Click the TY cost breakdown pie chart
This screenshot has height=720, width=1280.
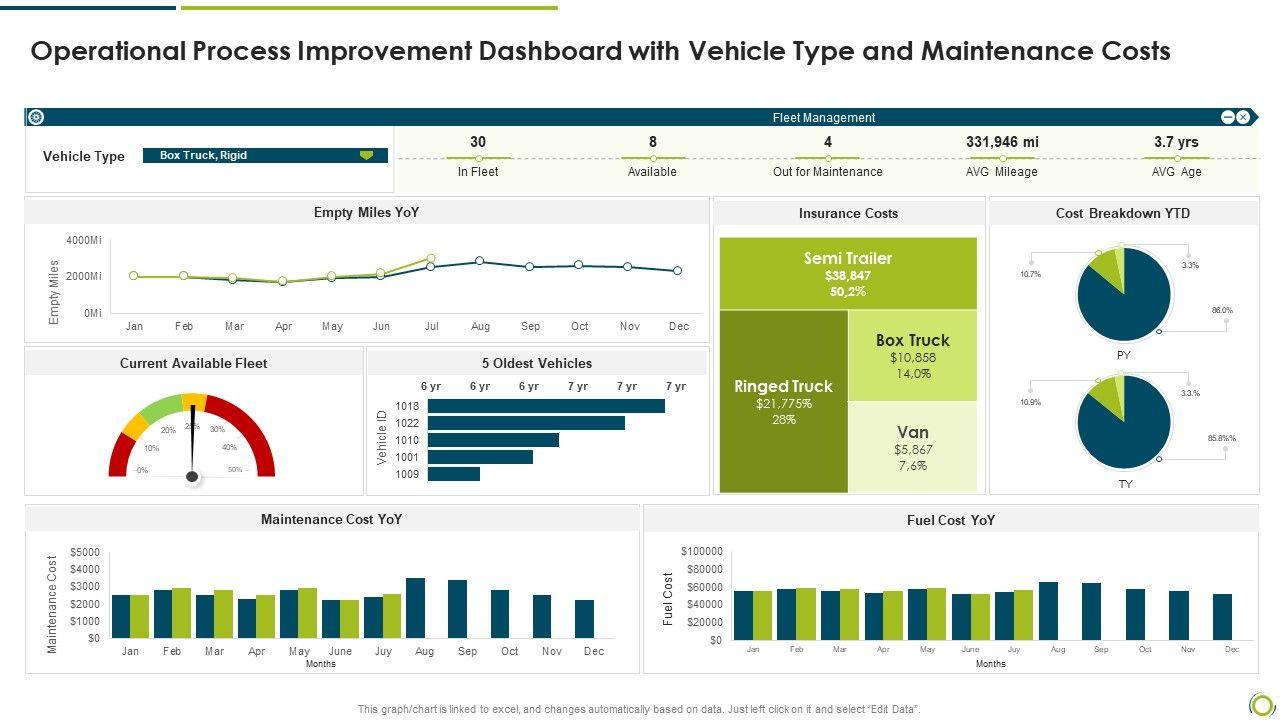click(x=1123, y=423)
